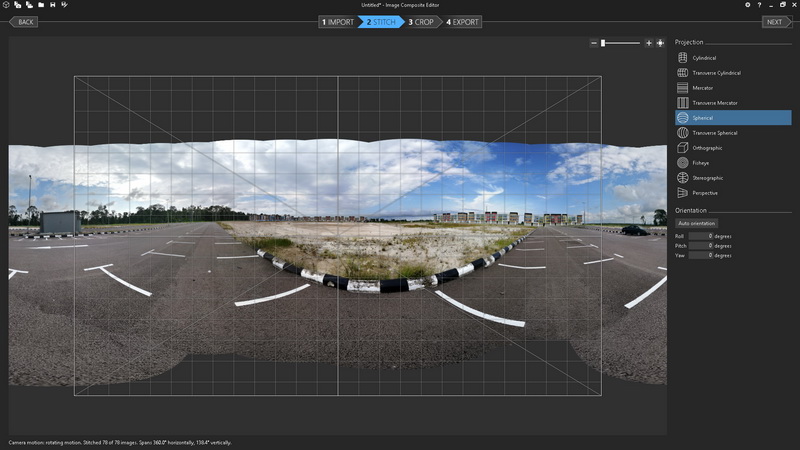
Task: Zoom out with the minus button
Action: pyautogui.click(x=593, y=43)
